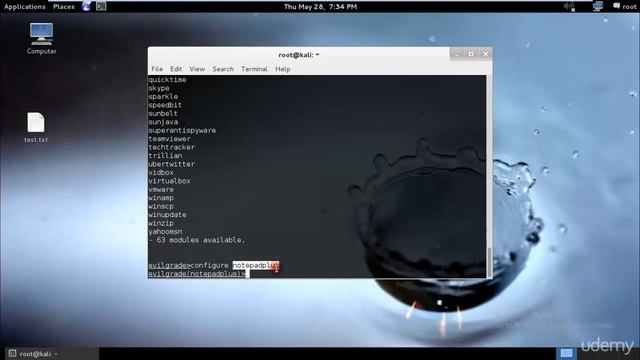
Task: Click the highlighted 'notepadplus' argument text
Action: click(x=256, y=265)
